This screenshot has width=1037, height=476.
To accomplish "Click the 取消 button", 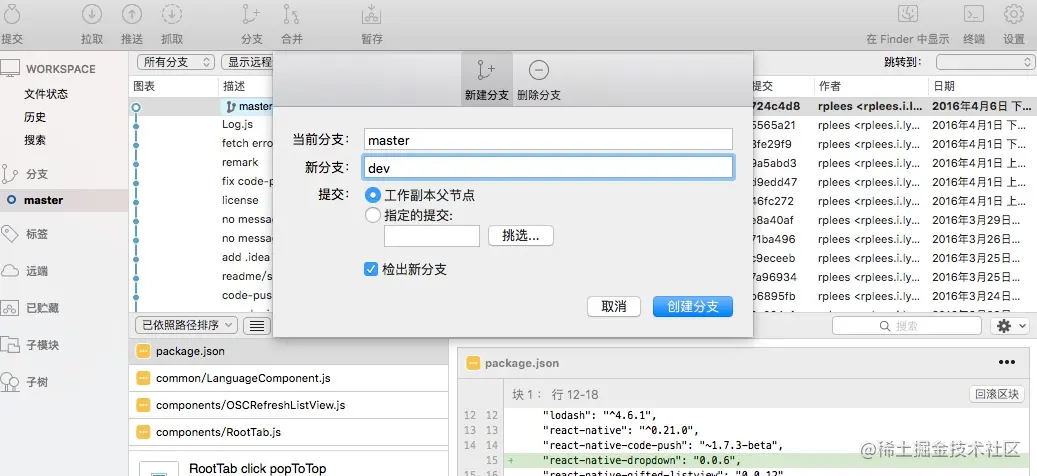I will [614, 307].
